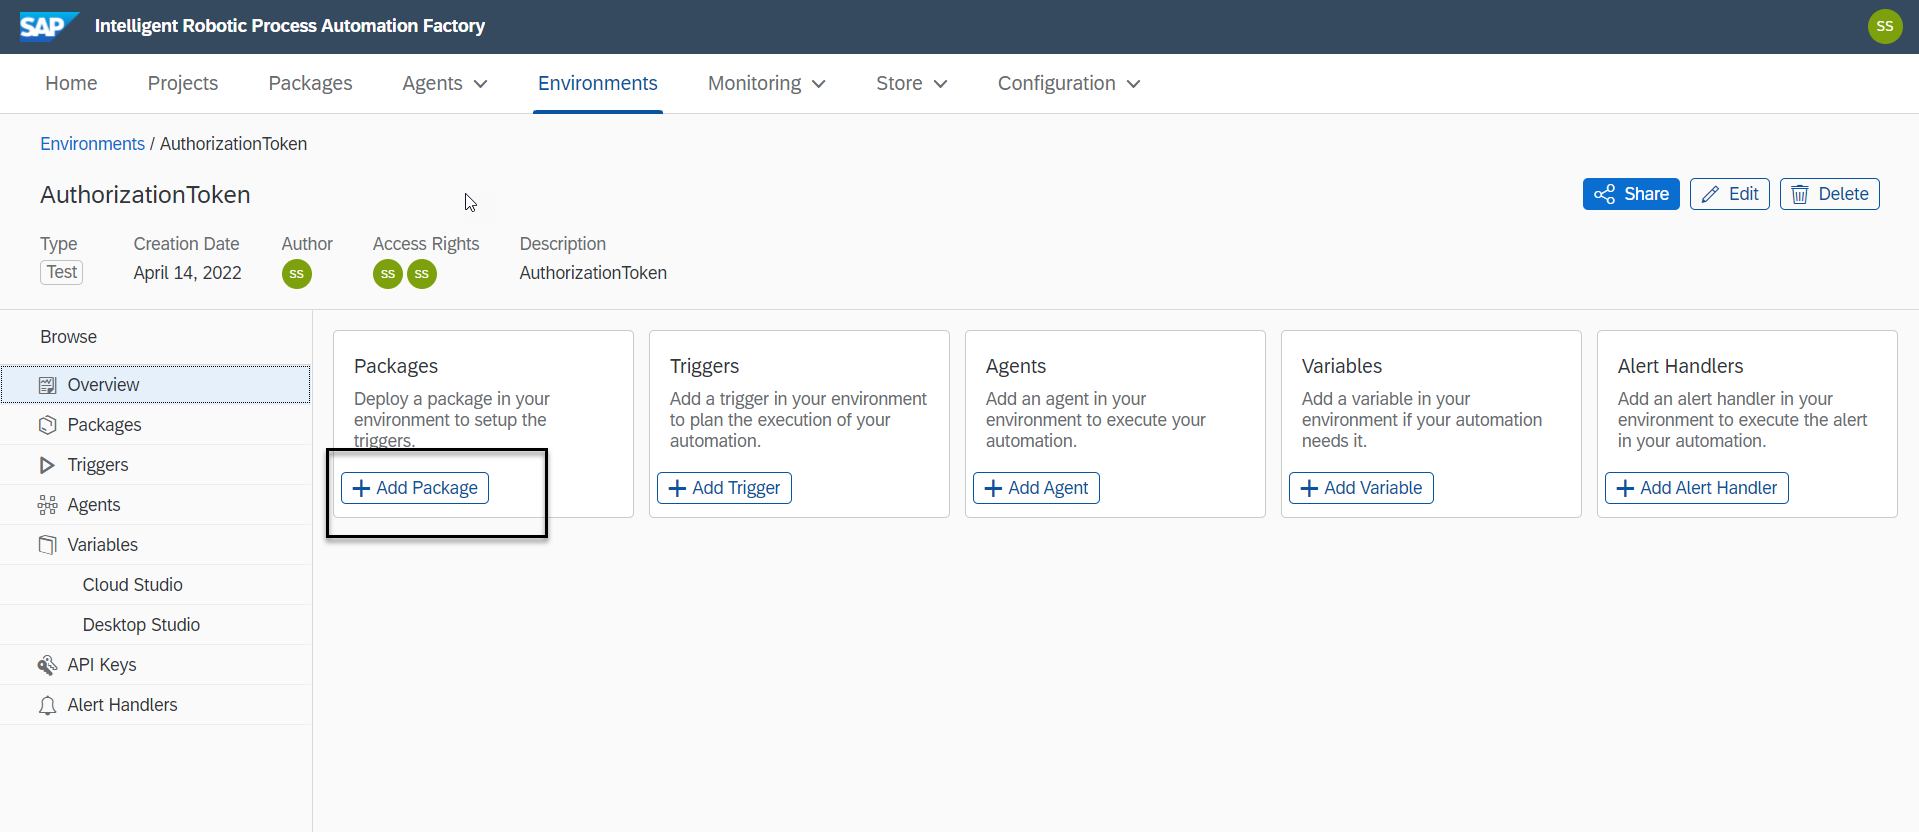Select Overview in the Browse sidebar
This screenshot has height=832, width=1919.
tap(156, 385)
